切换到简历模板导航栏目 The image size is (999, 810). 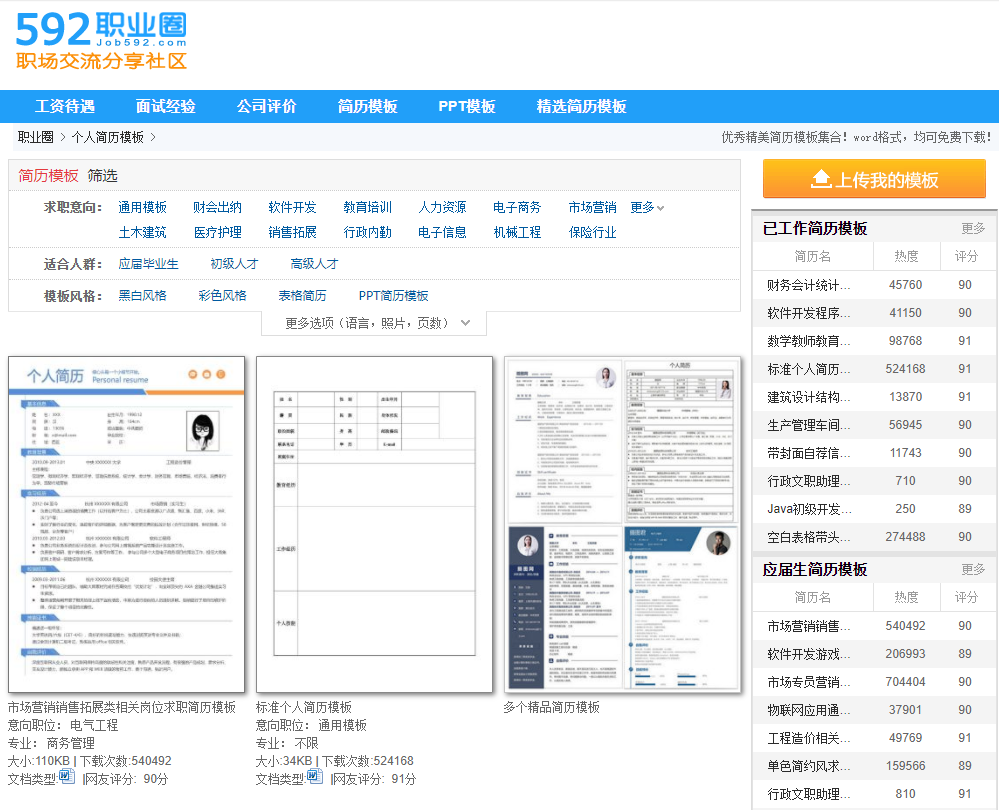(367, 106)
